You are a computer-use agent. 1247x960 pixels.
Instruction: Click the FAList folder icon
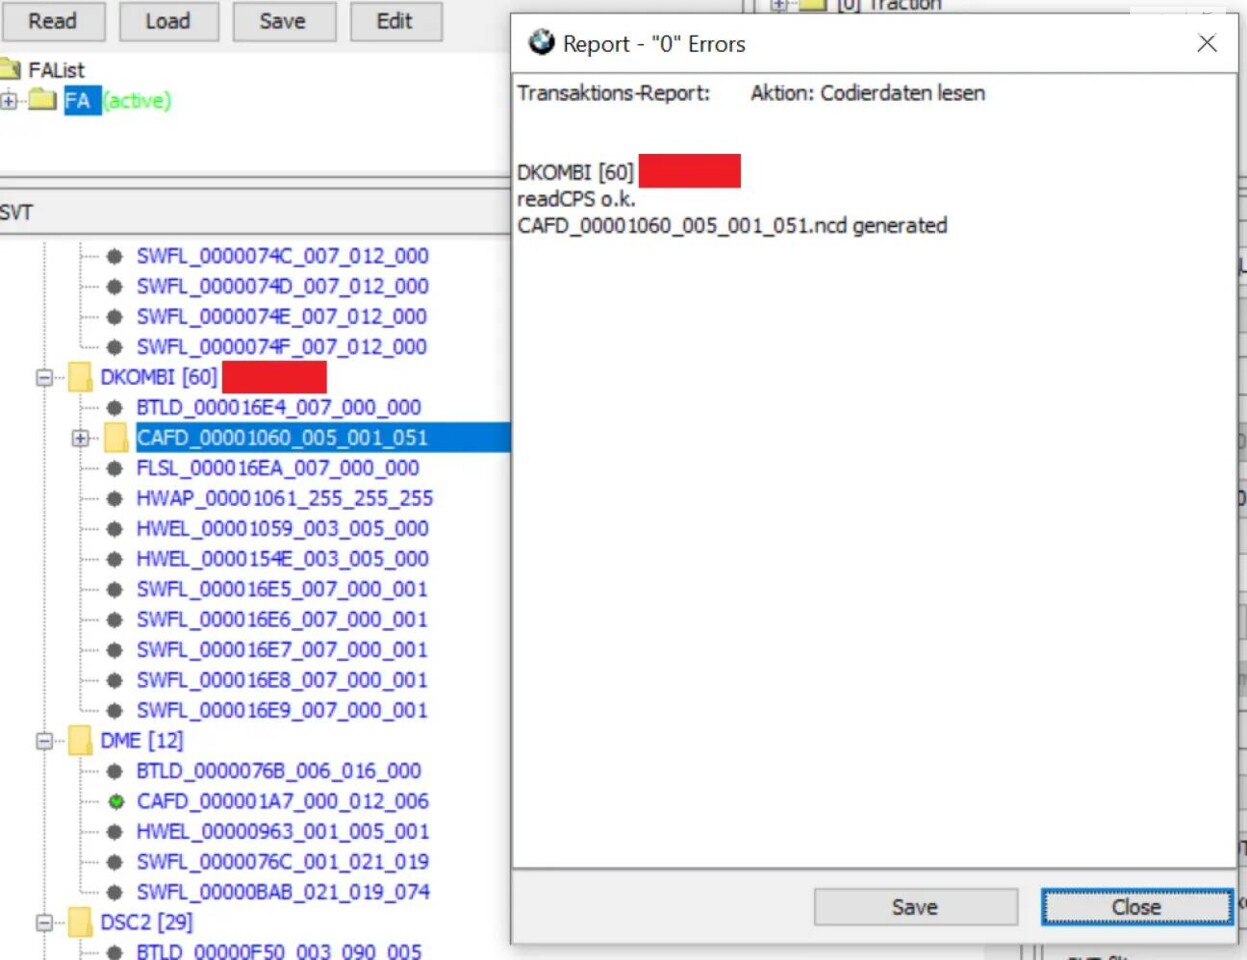click(x=11, y=69)
